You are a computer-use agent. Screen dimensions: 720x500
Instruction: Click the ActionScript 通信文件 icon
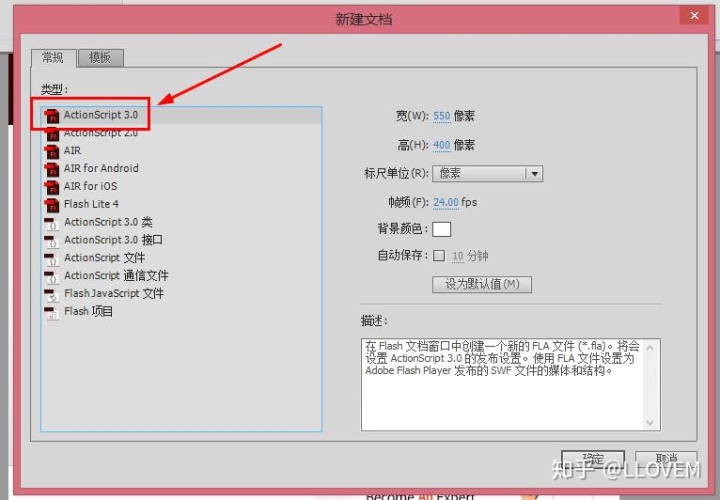click(x=51, y=276)
